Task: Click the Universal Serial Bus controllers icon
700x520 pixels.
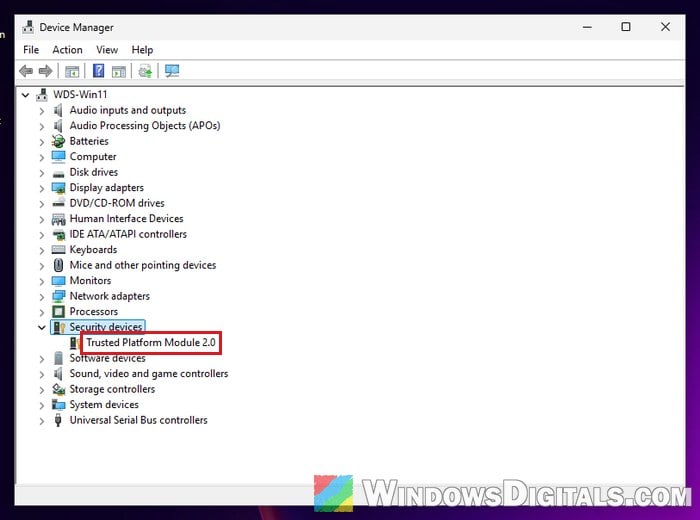Action: coord(58,420)
